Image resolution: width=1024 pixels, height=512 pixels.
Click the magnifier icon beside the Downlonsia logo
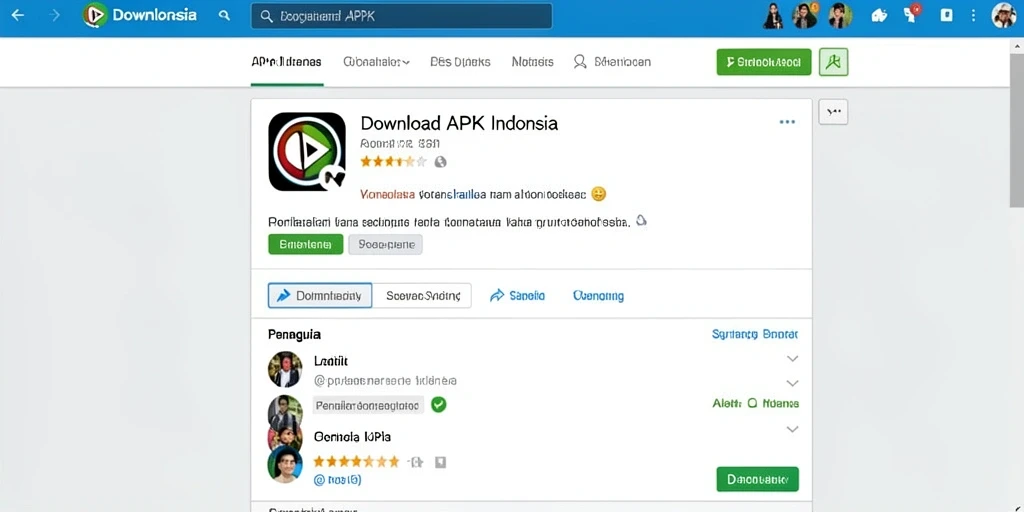pos(224,15)
